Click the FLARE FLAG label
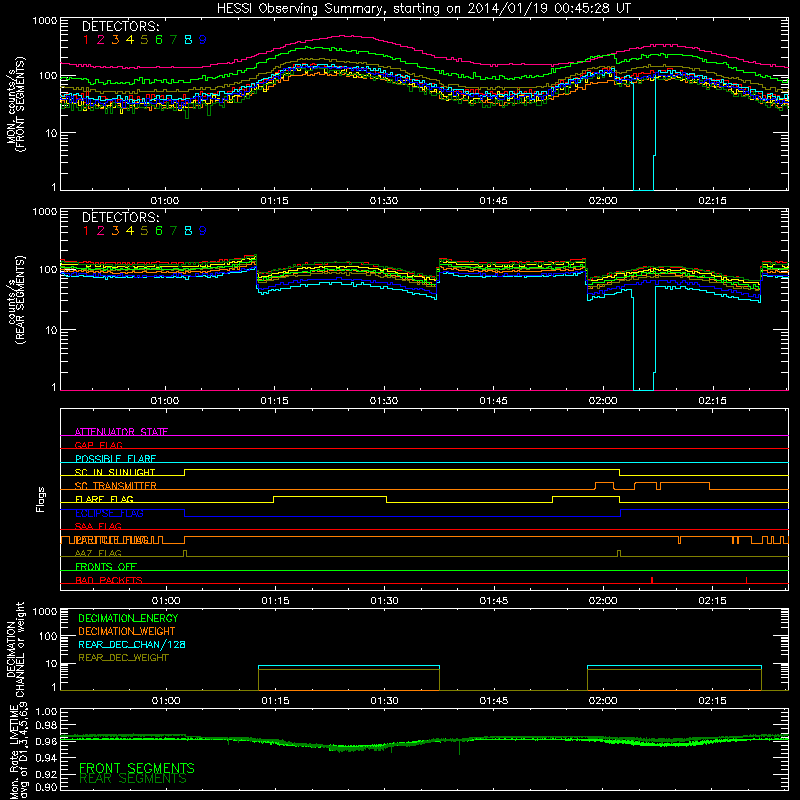The height and width of the screenshot is (800, 800). tap(104, 499)
